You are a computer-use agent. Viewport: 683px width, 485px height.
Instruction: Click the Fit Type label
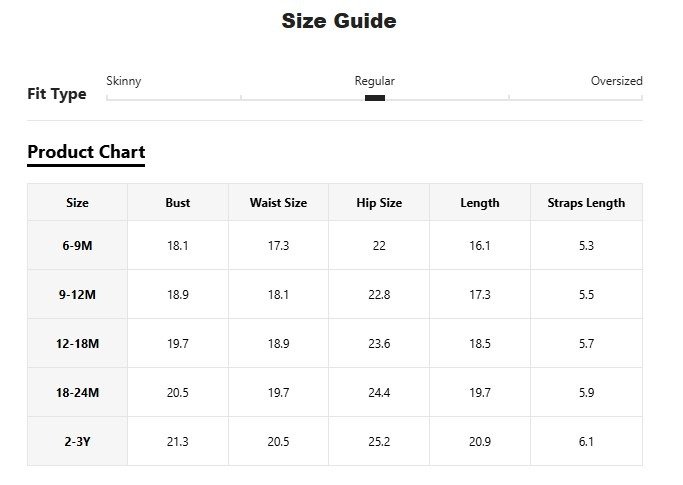click(57, 95)
